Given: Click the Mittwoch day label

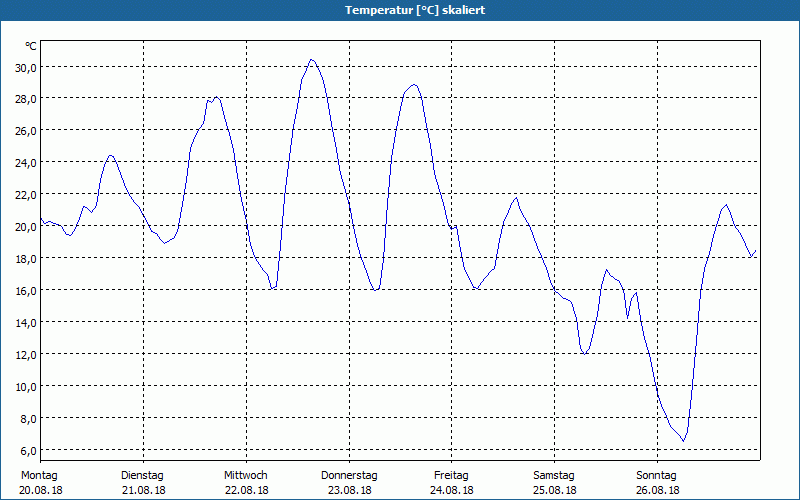Looking at the screenshot, I should (245, 475).
